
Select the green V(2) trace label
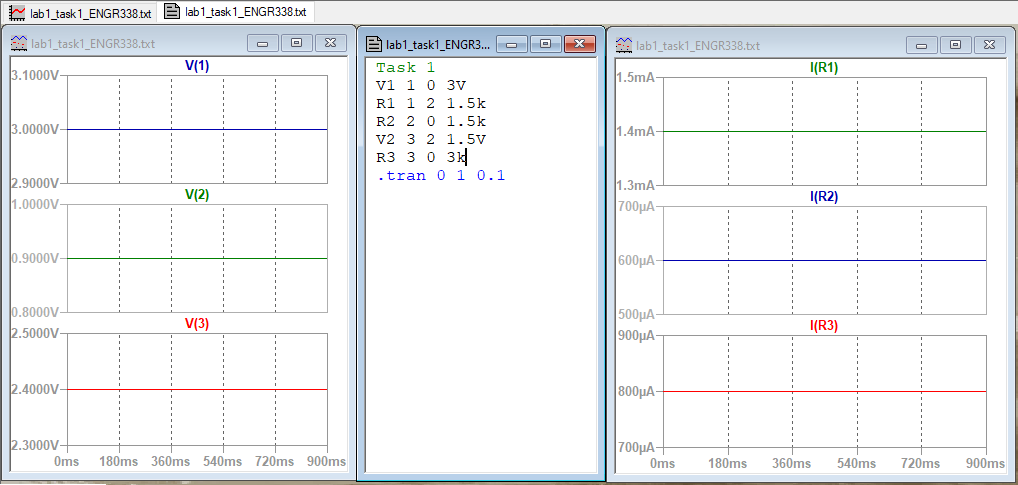pos(197,195)
